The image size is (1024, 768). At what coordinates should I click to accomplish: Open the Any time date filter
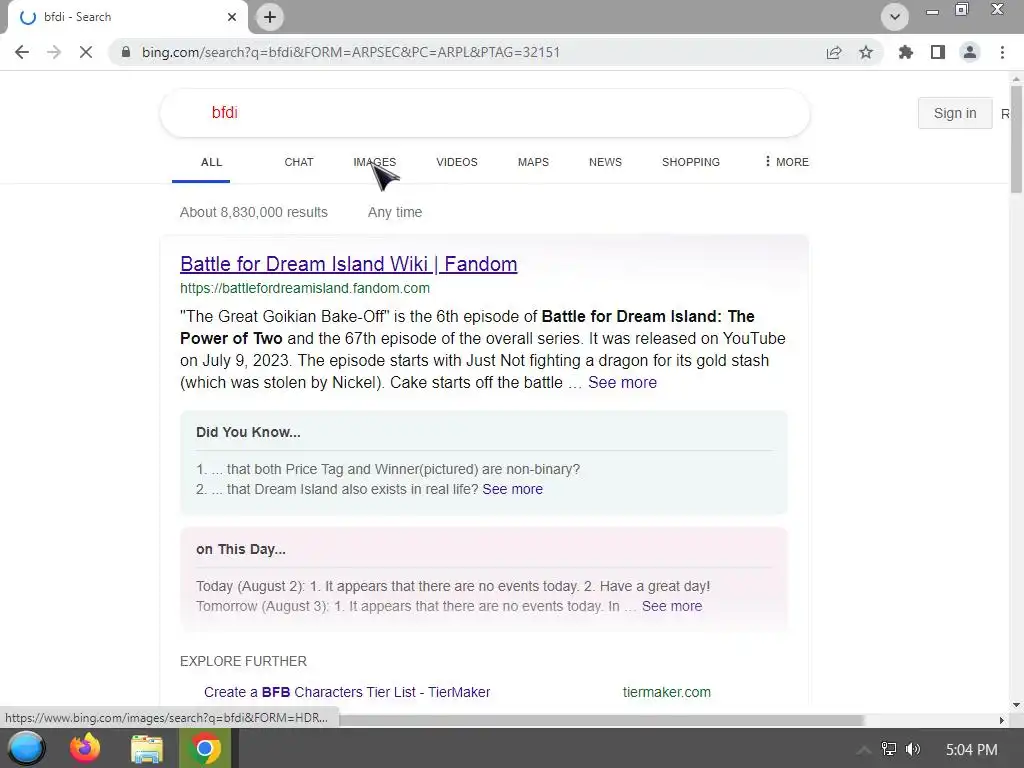coord(394,212)
